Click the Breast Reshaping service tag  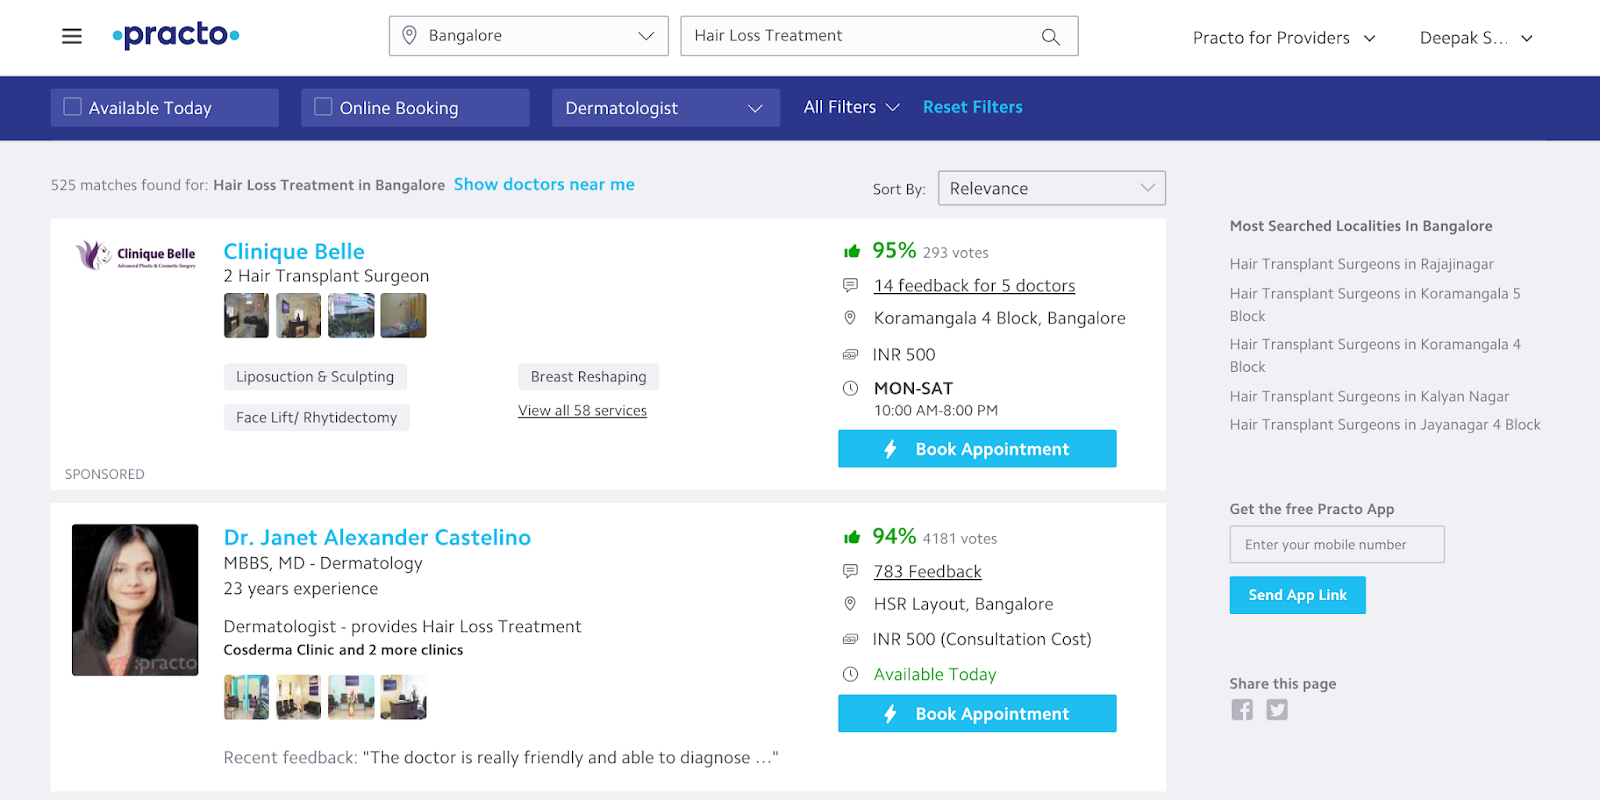[588, 377]
